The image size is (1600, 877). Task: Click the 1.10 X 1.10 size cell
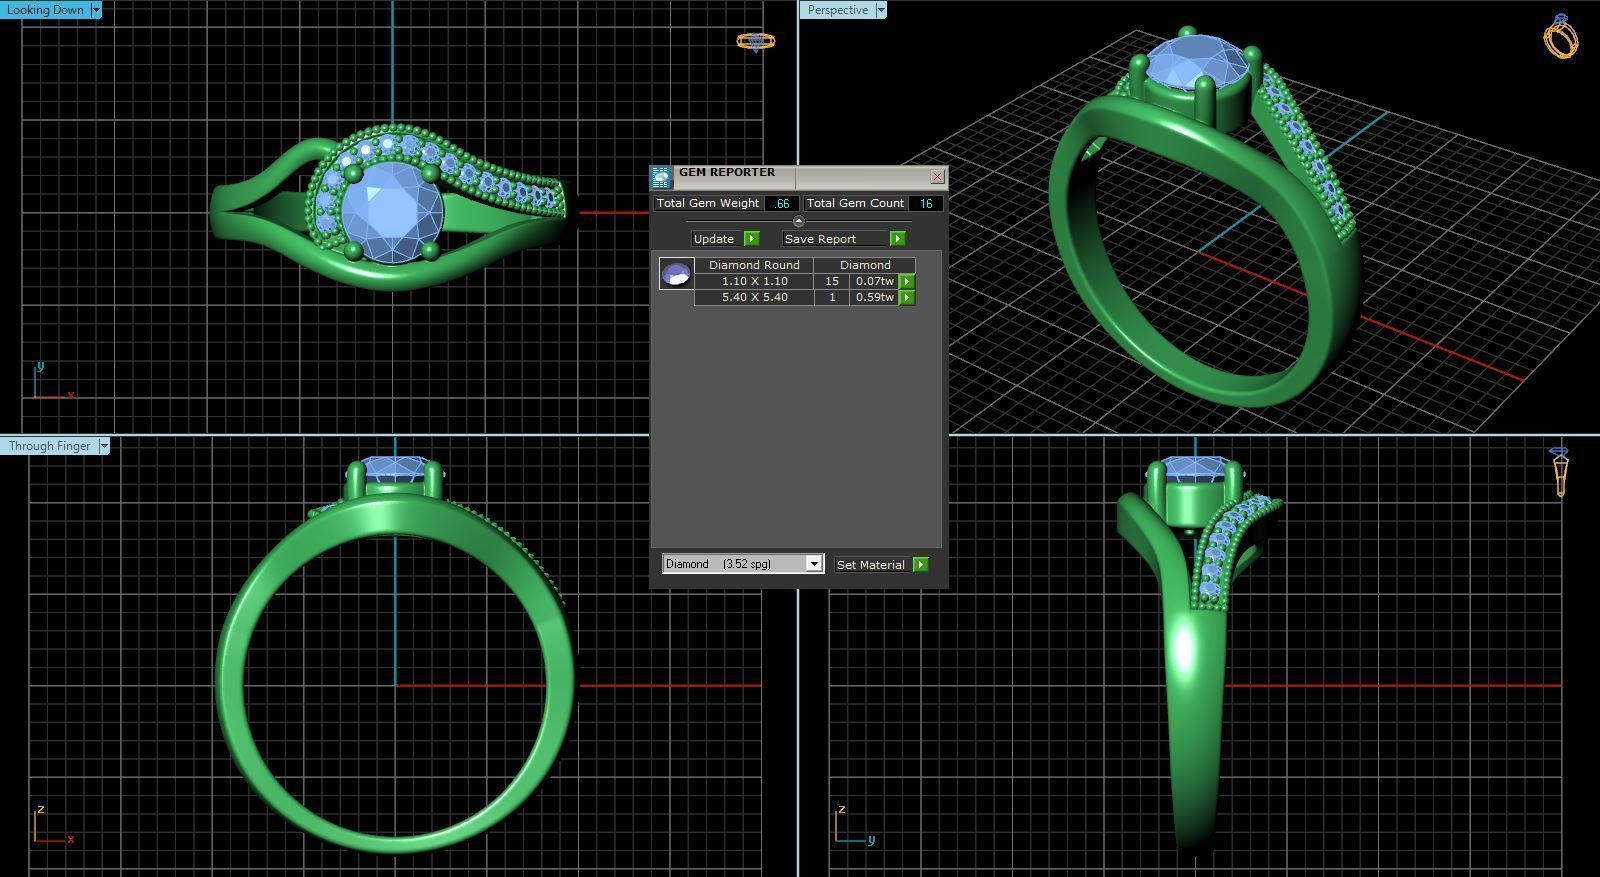(x=754, y=281)
